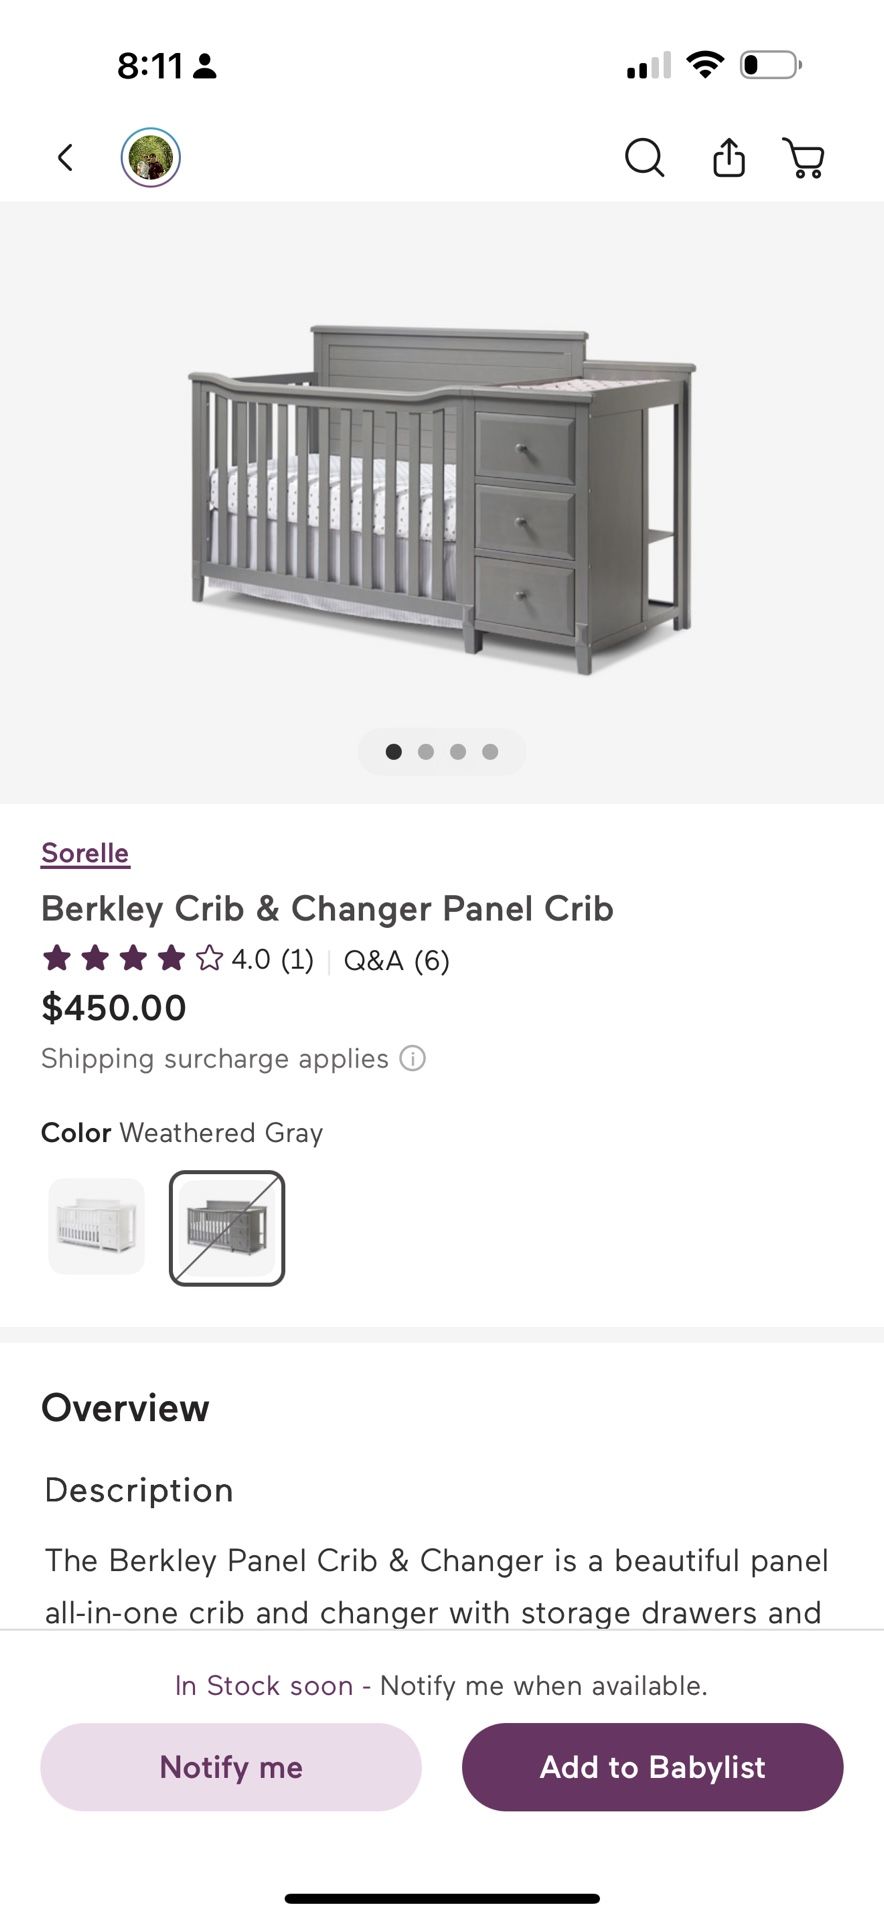Viewport: 884px width, 1920px height.
Task: Jump to third image carousel dot
Action: pyautogui.click(x=458, y=752)
